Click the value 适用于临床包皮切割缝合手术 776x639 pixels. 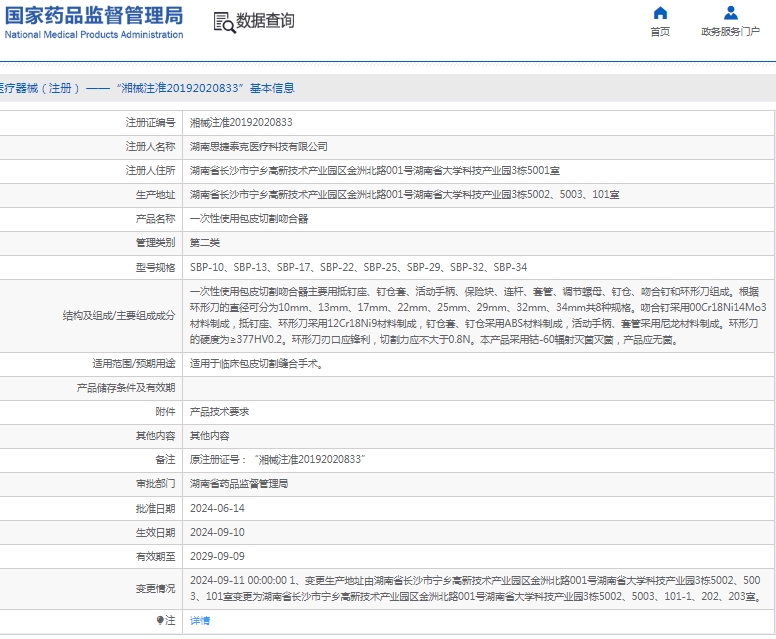click(x=257, y=364)
